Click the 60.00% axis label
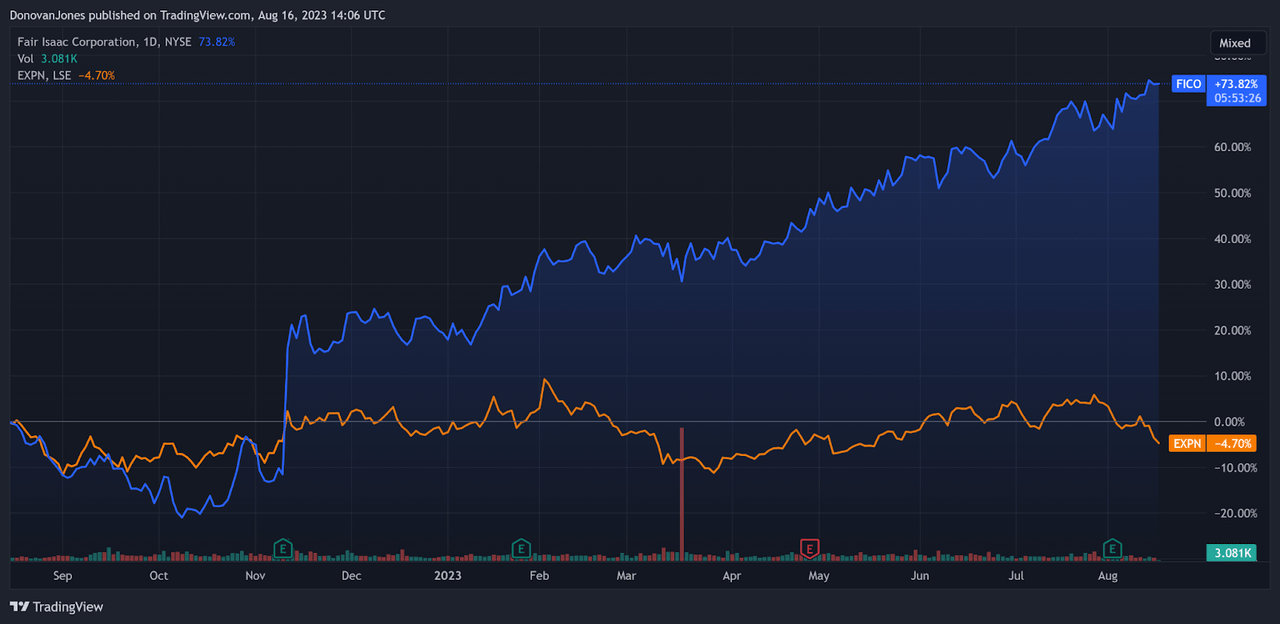The height and width of the screenshot is (624, 1280). coord(1231,147)
